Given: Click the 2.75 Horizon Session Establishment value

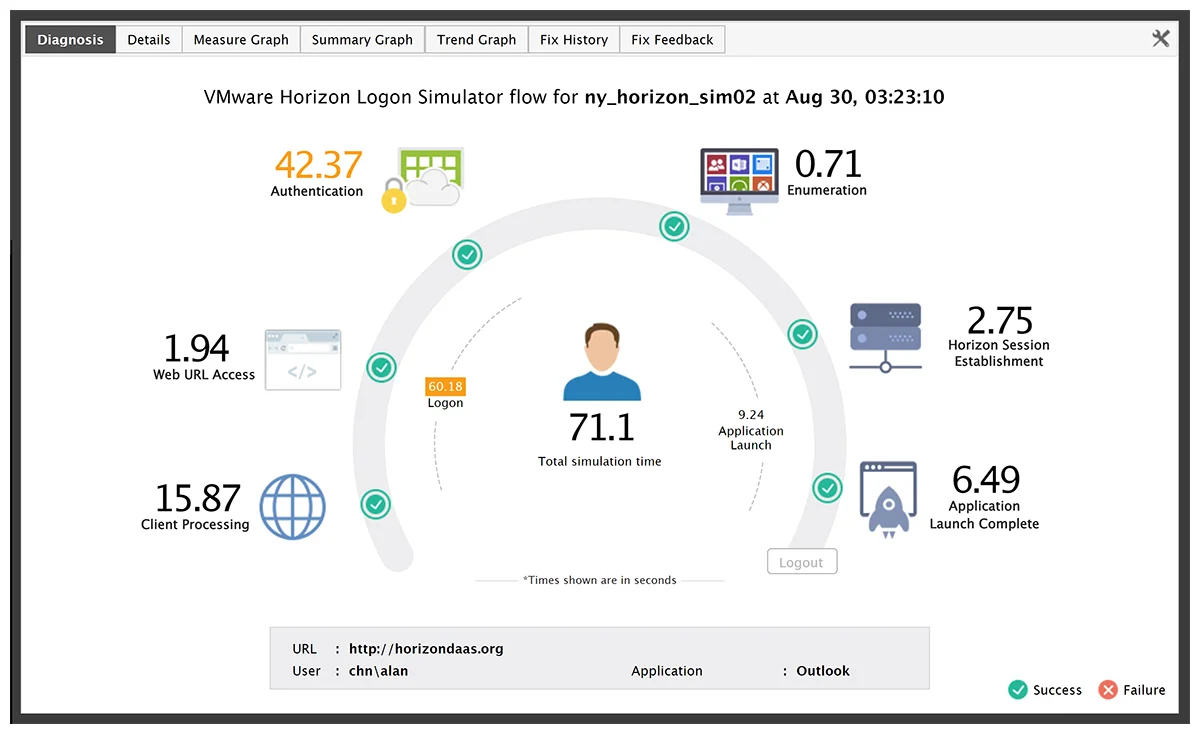Looking at the screenshot, I should tap(1000, 320).
